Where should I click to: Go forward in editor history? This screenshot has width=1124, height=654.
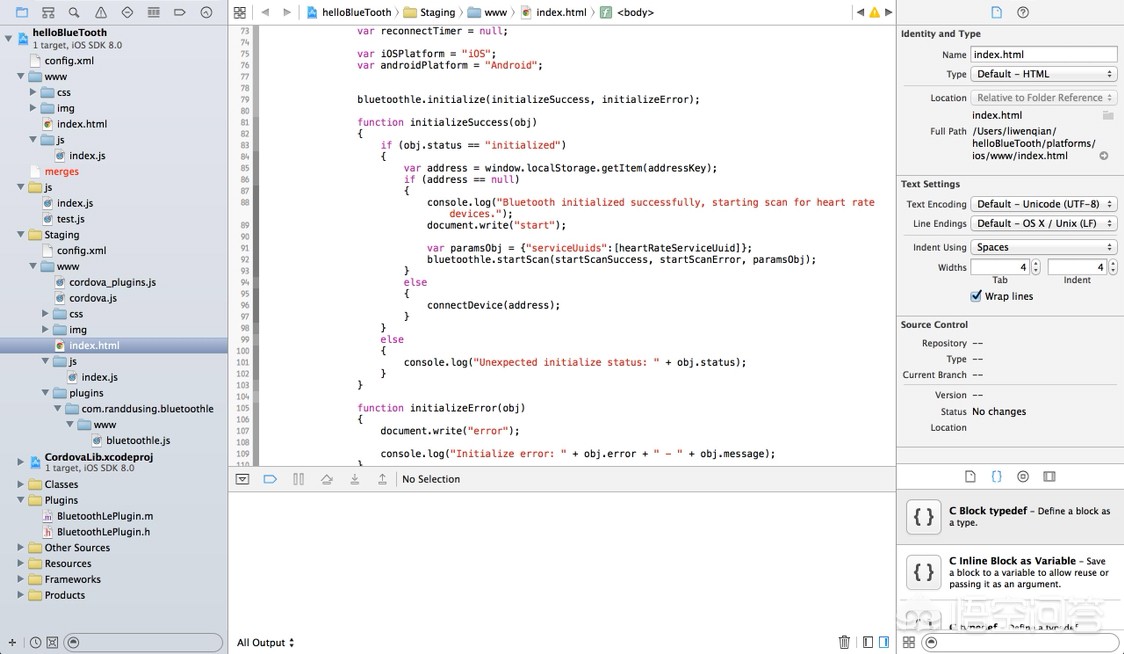287,12
